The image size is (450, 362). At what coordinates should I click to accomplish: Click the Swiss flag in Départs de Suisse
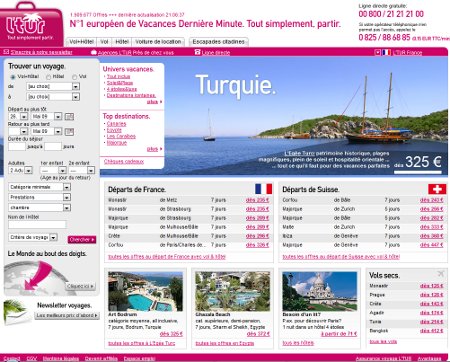[x=437, y=189]
